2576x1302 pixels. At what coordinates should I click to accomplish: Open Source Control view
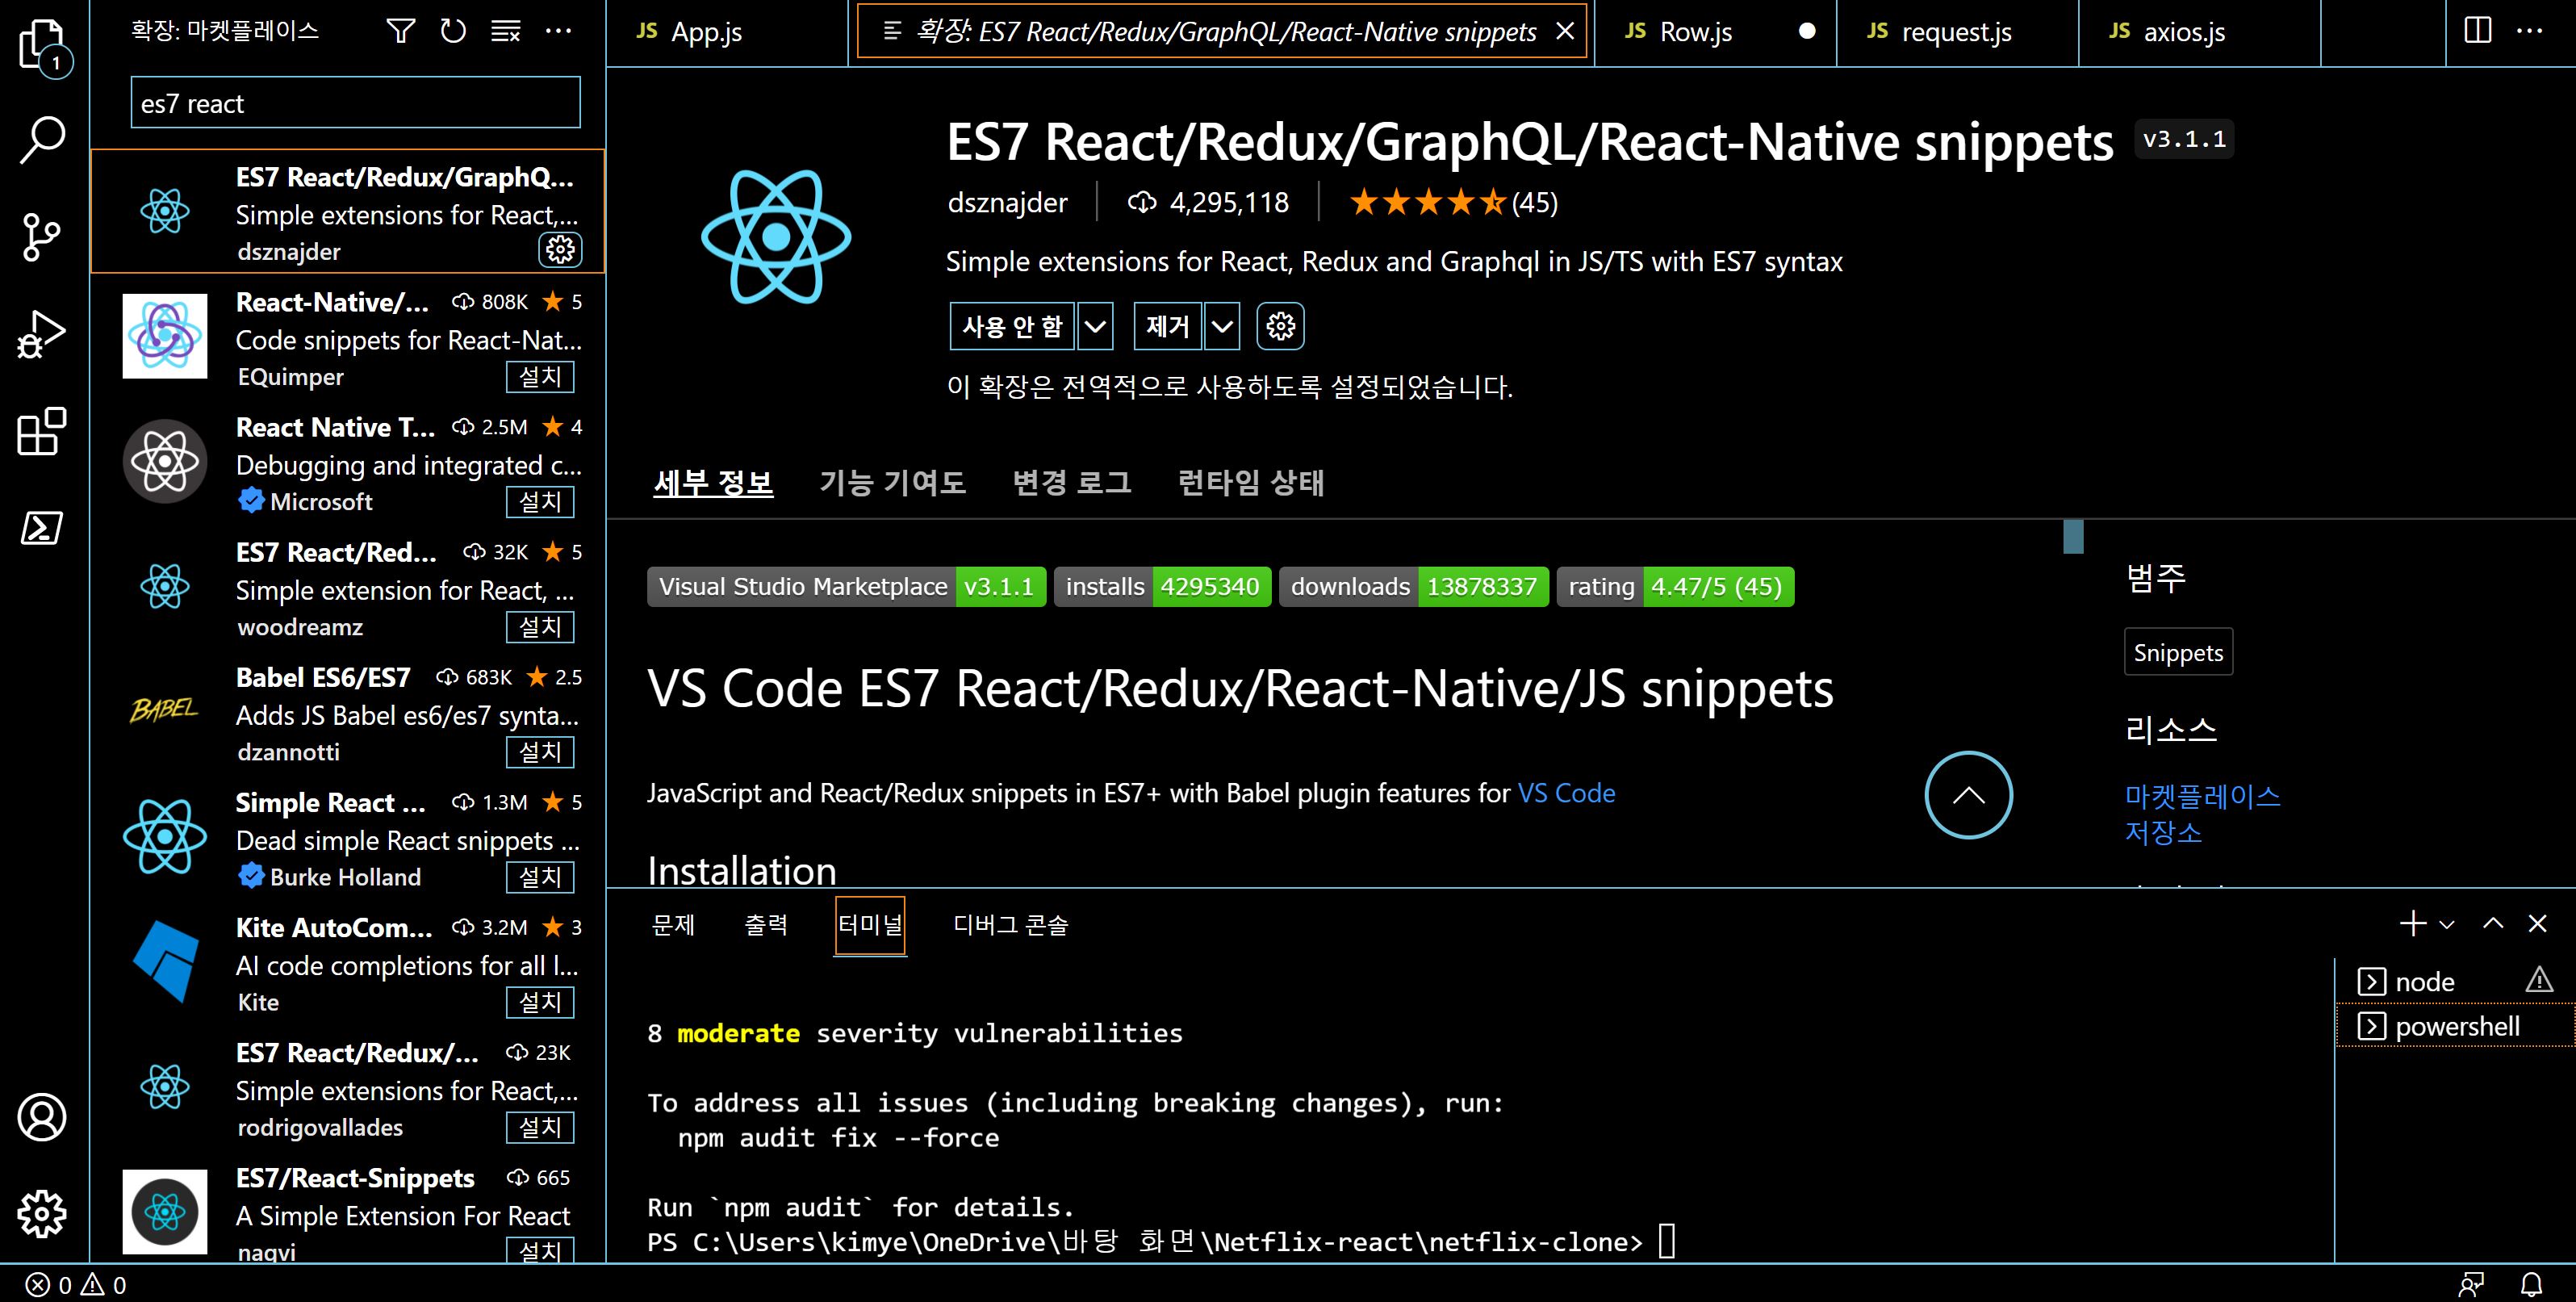tap(43, 237)
